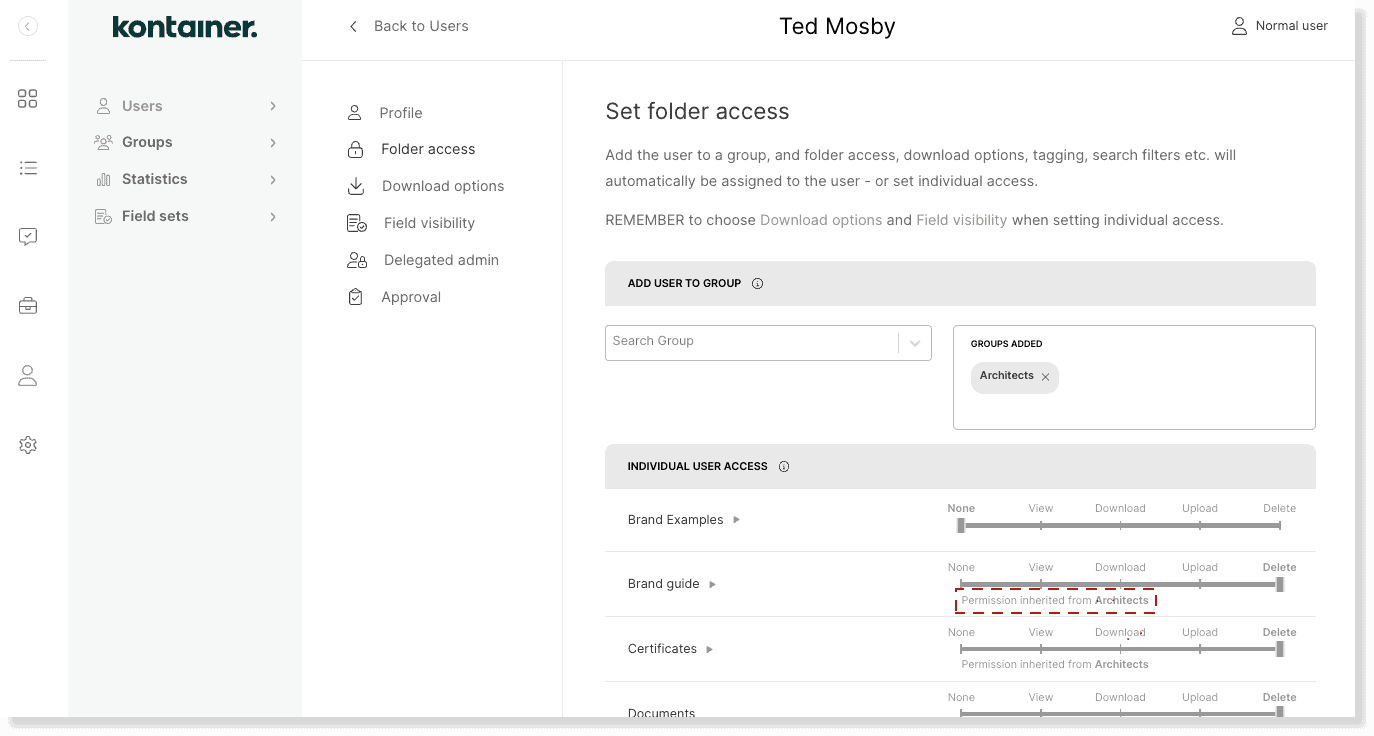Open the Profile settings icon
Viewport: 1374px width, 736px height.
(354, 112)
